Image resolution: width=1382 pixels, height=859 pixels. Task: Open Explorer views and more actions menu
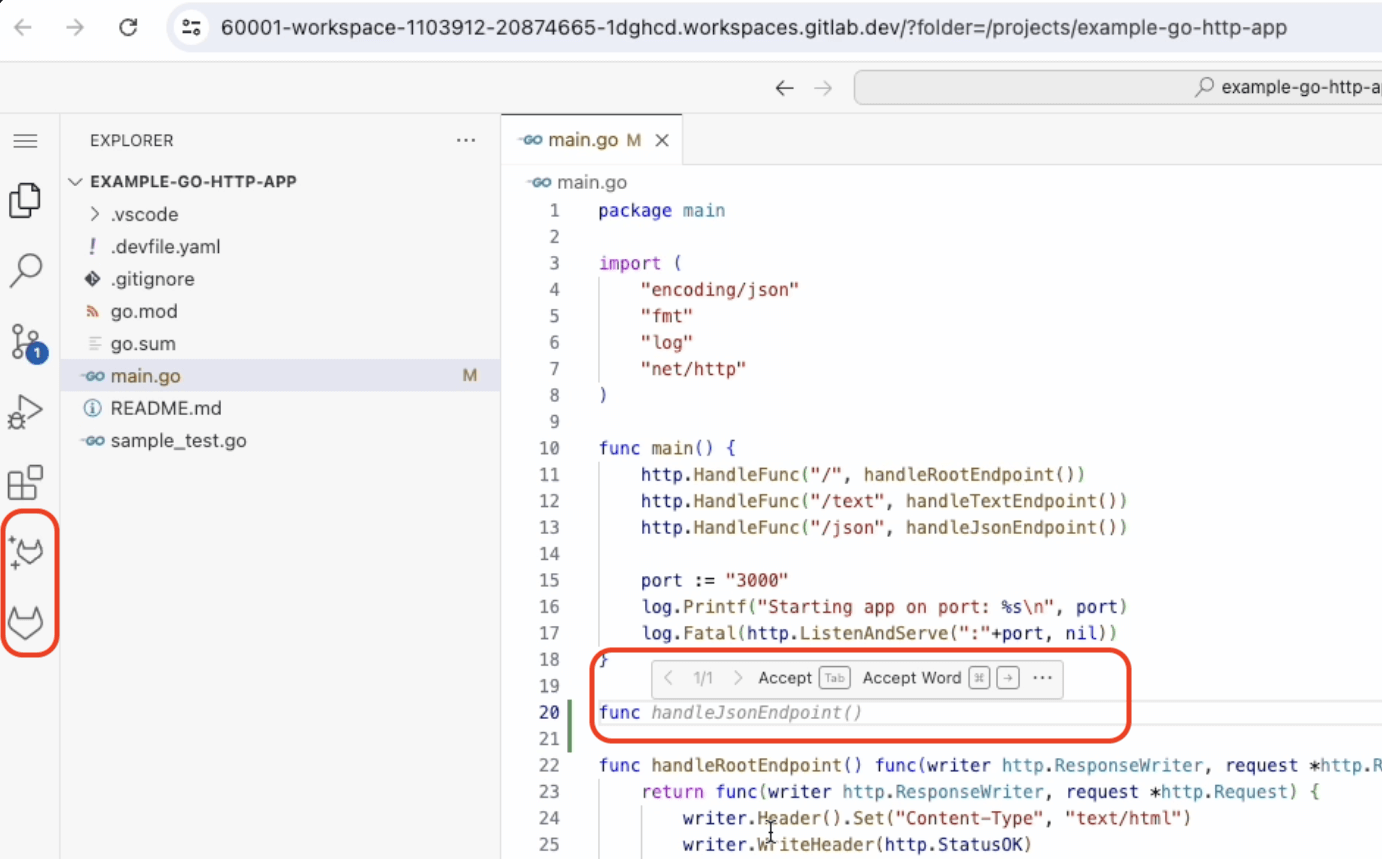(466, 141)
